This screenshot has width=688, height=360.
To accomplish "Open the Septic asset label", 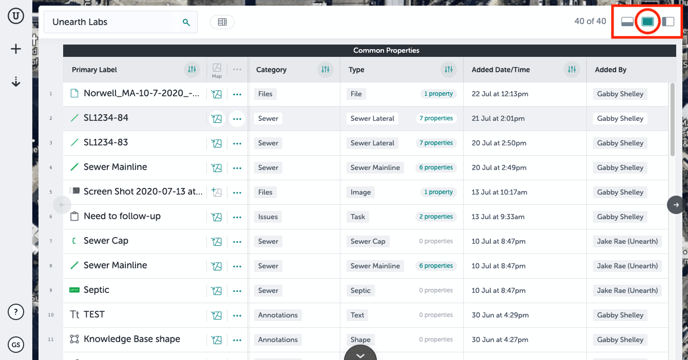I will (96, 290).
